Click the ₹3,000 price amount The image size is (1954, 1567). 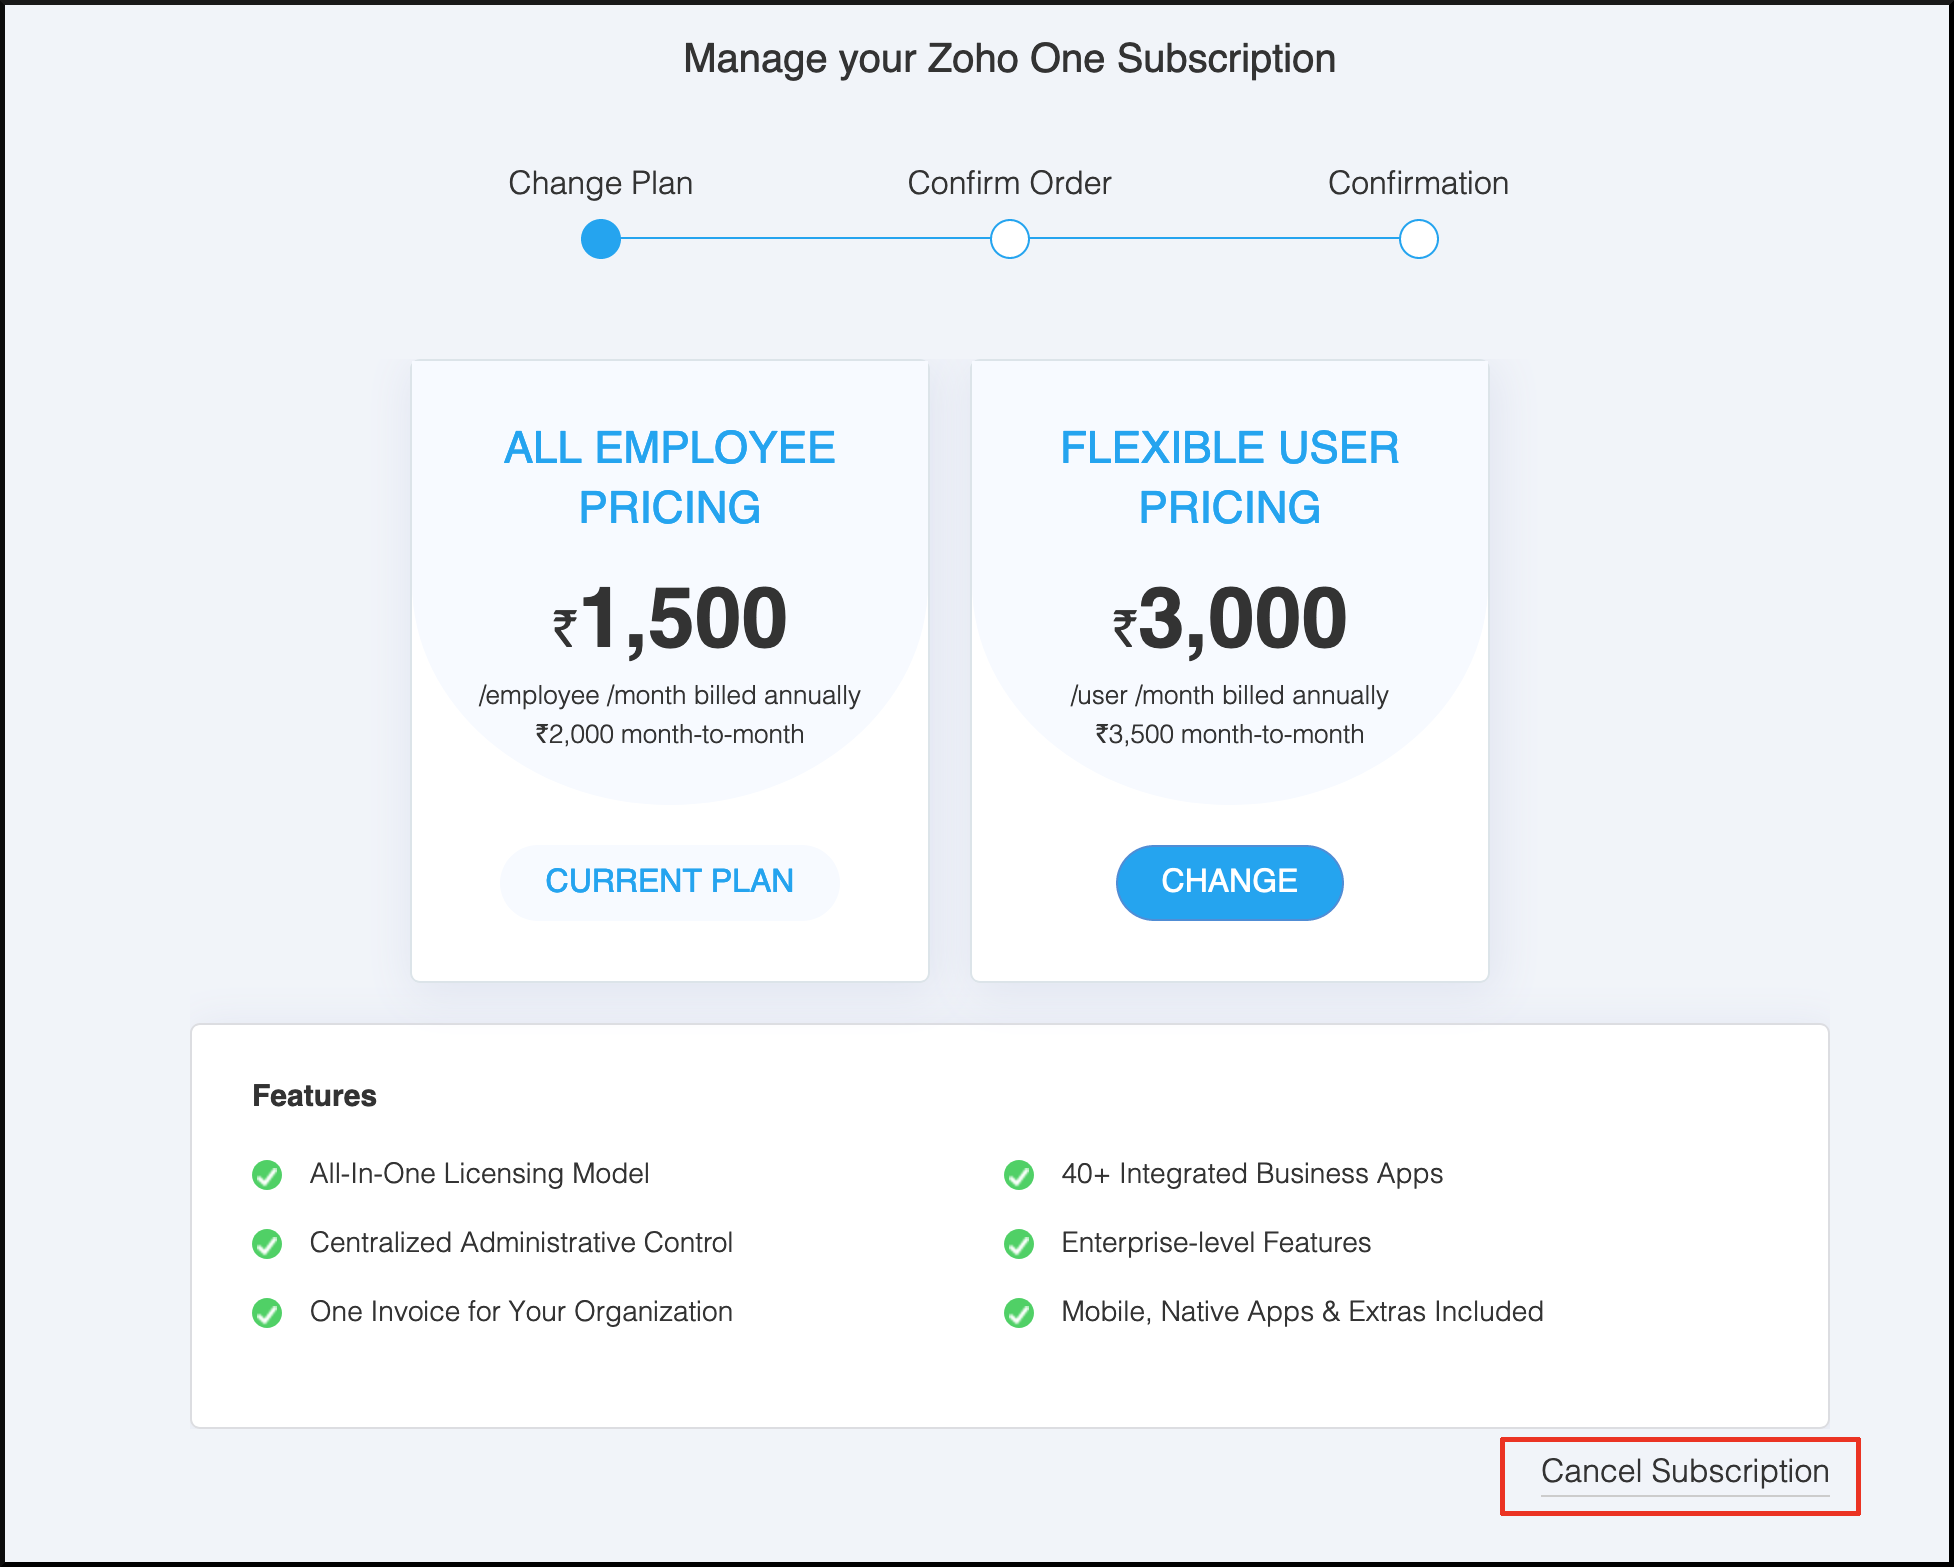(x=1230, y=619)
